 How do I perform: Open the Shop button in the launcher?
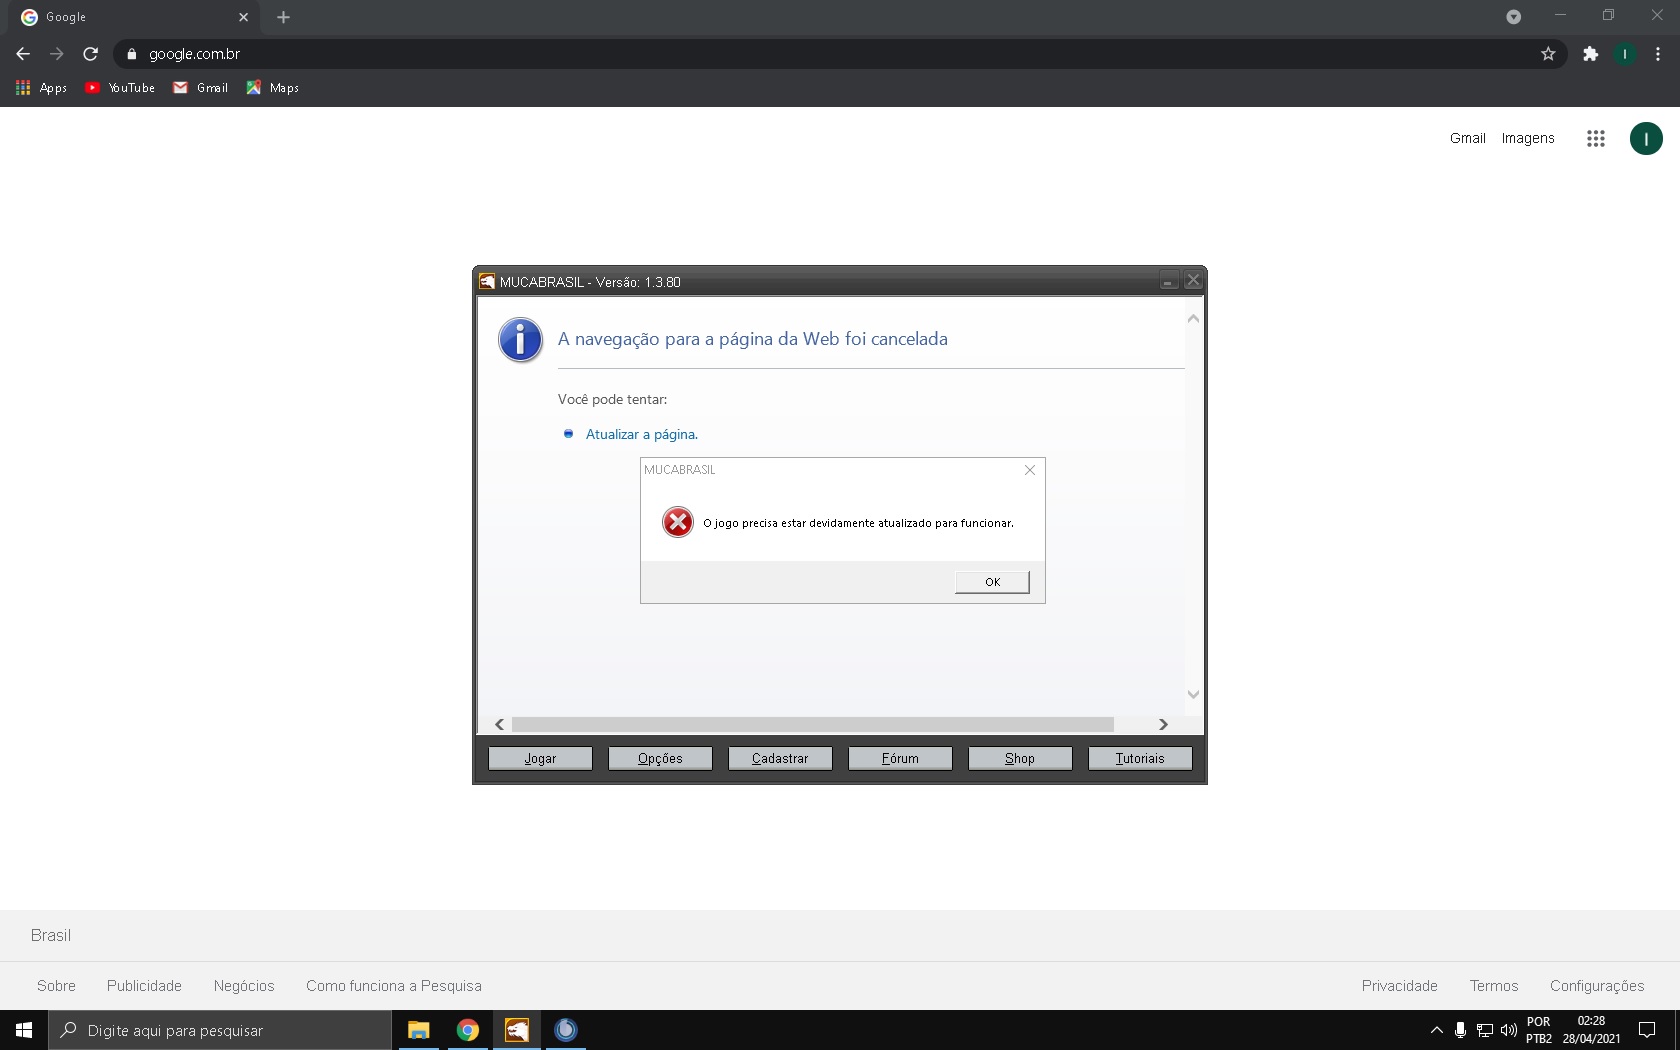click(1020, 759)
